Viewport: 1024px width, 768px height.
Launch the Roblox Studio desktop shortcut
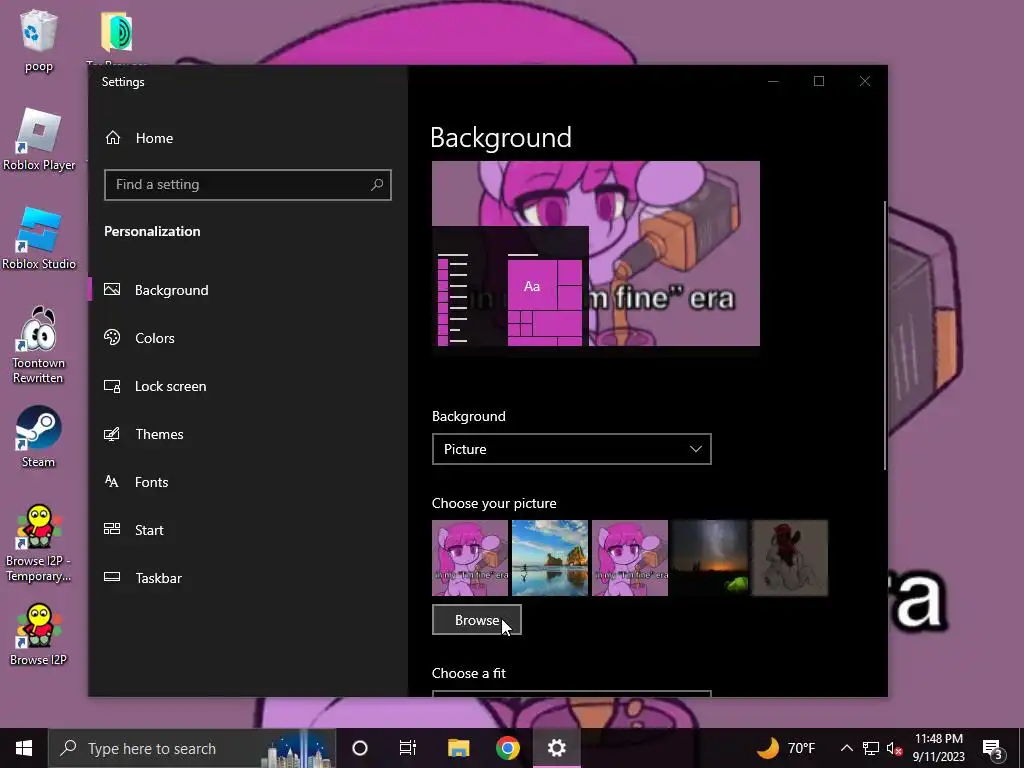pyautogui.click(x=39, y=238)
